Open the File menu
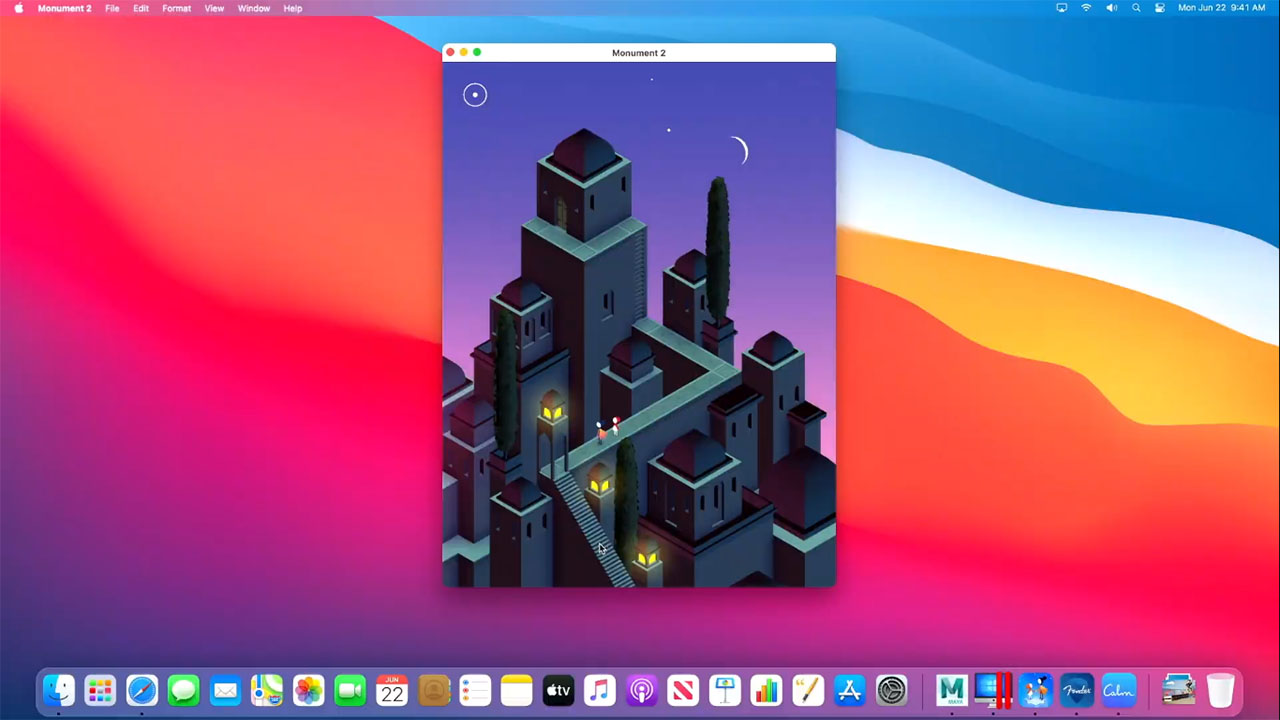The height and width of the screenshot is (720, 1280). 112,8
